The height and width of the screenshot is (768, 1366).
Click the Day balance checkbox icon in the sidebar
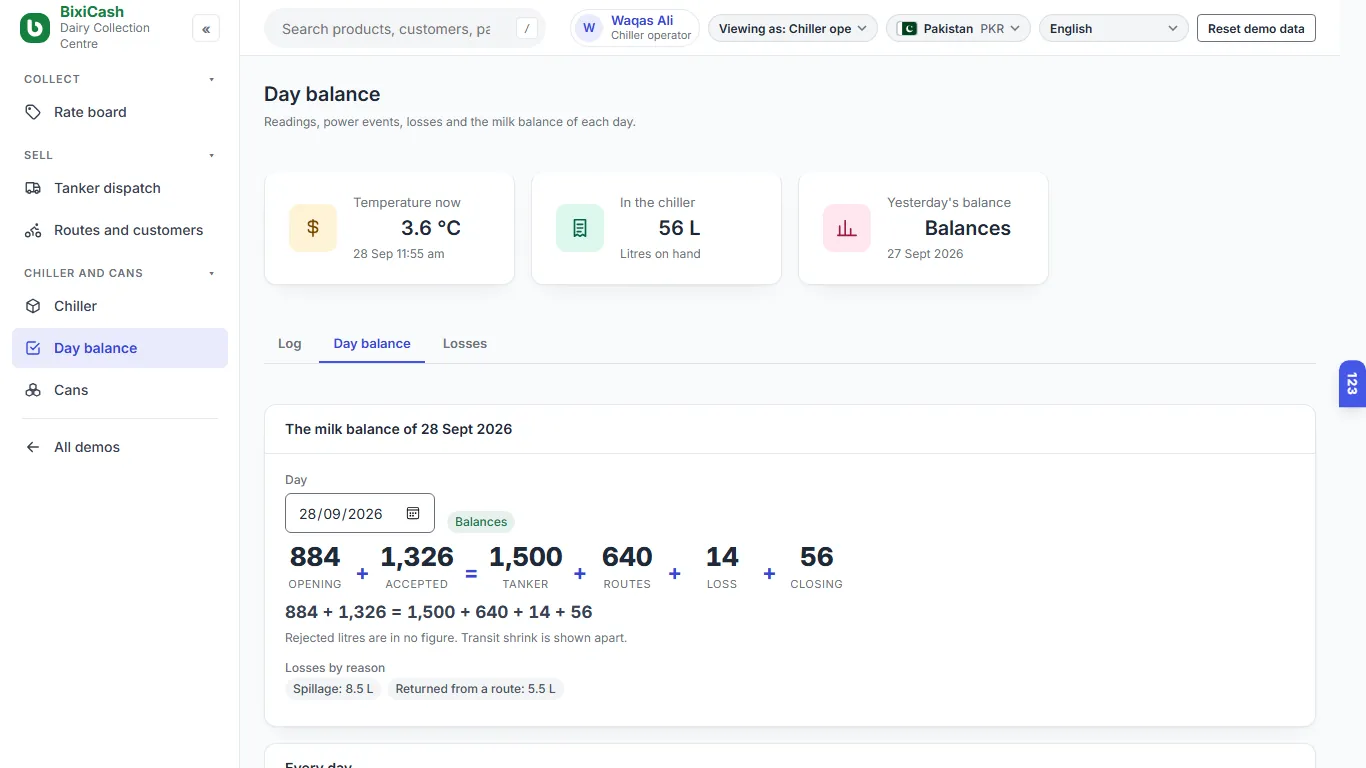[x=33, y=348]
